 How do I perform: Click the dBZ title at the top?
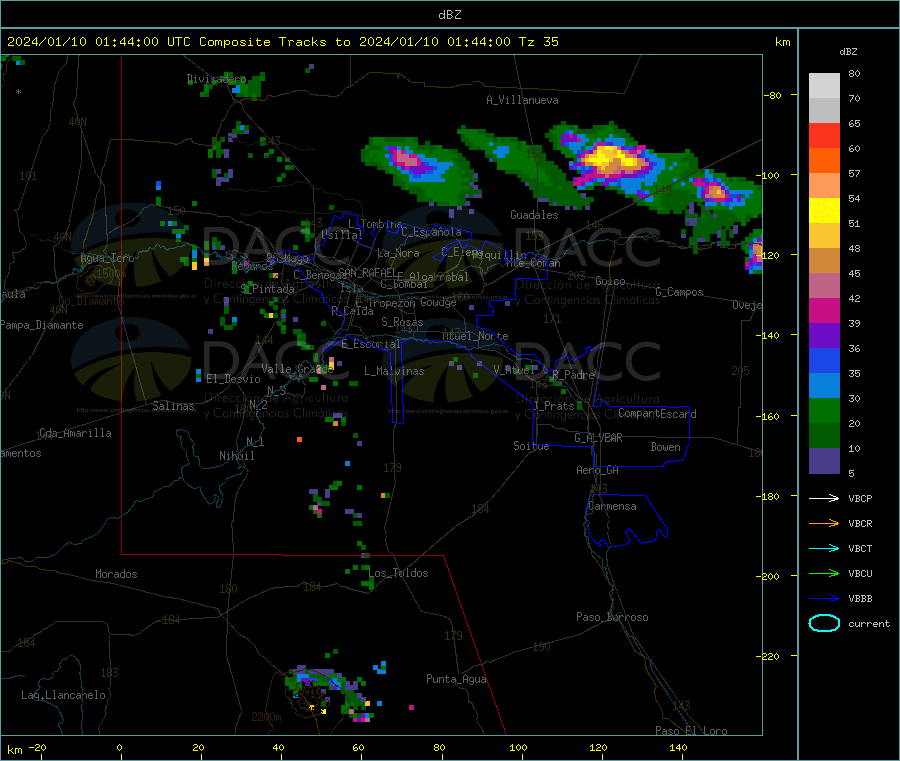[449, 15]
